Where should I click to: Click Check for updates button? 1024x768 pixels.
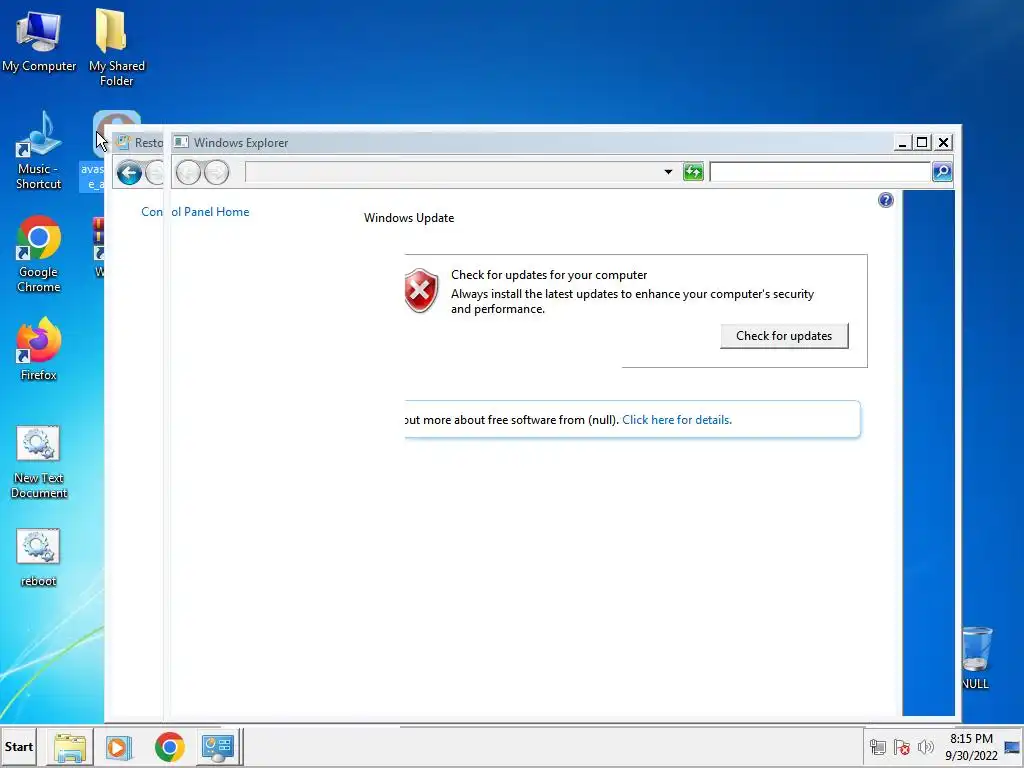(x=784, y=336)
